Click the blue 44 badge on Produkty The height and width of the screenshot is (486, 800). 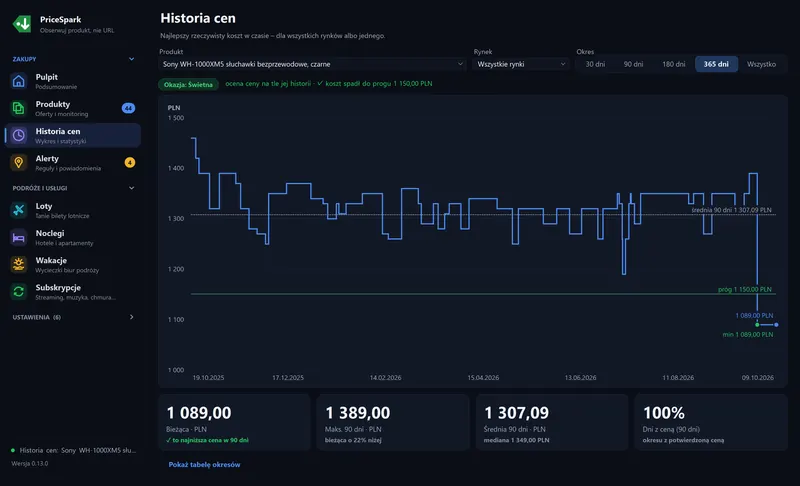tap(128, 108)
